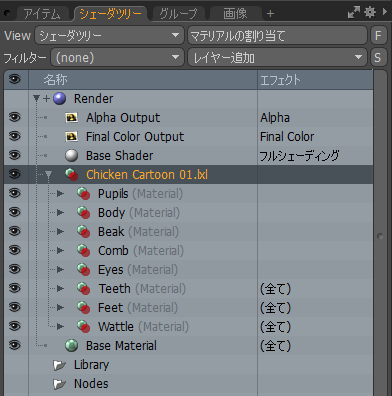Click the Teeth material icon

83,288
